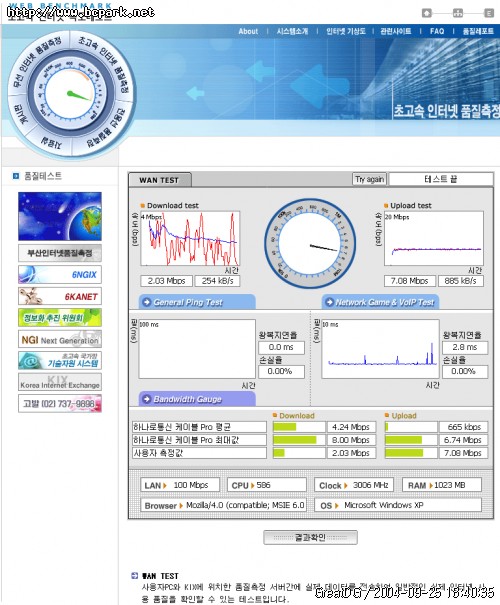
Task: Click the central speedometer gauge
Action: pos(310,244)
